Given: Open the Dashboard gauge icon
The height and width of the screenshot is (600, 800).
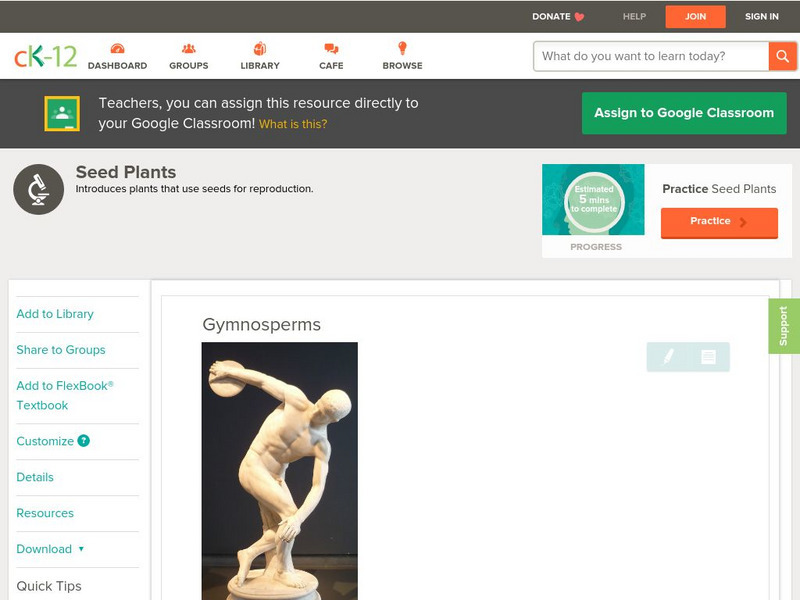Looking at the screenshot, I should click(x=117, y=48).
